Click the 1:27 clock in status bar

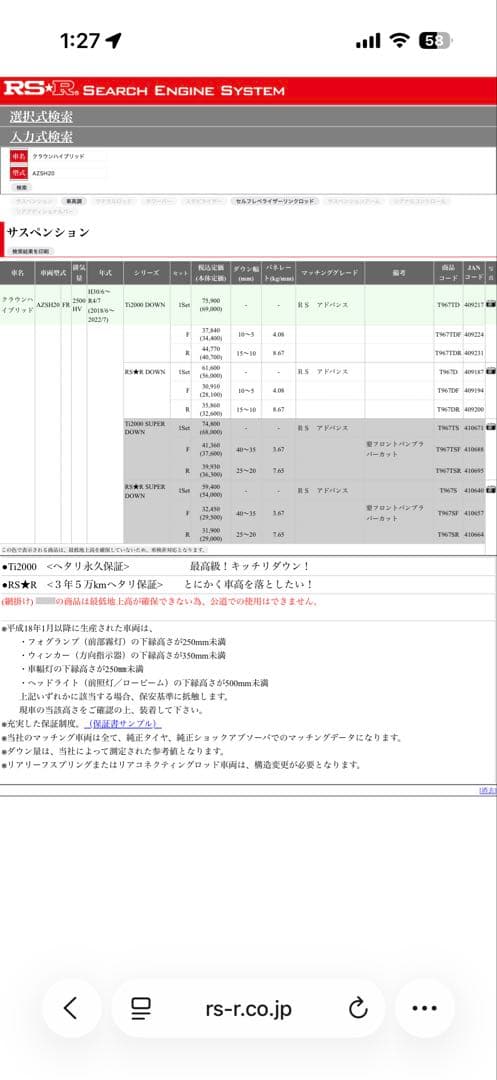pyautogui.click(x=80, y=41)
